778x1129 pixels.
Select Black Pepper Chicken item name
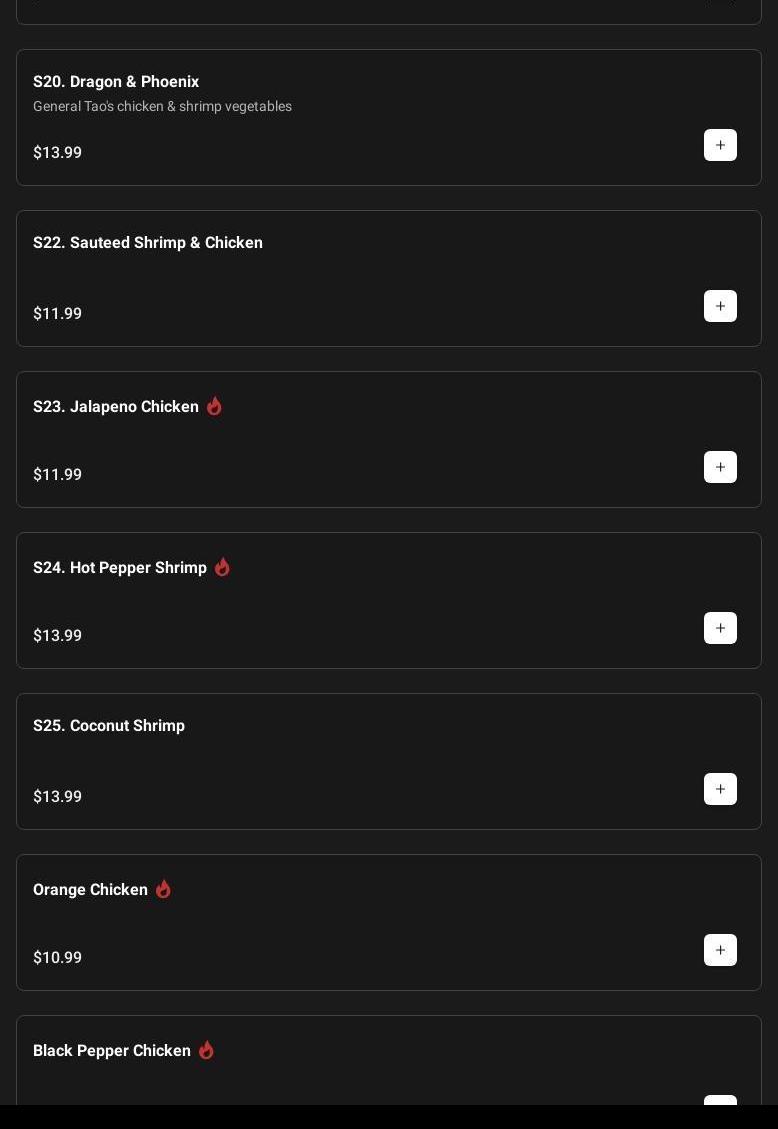(x=112, y=1051)
